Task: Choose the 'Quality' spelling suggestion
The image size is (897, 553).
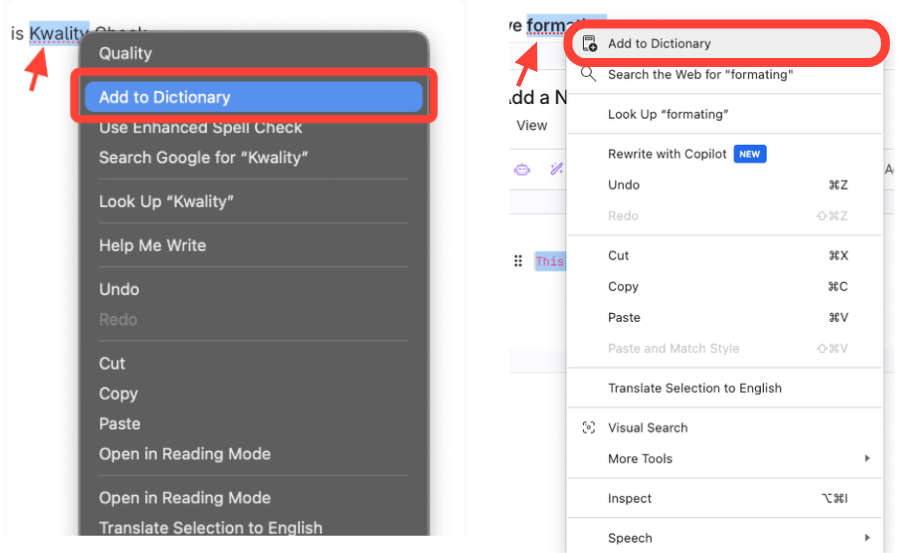Action: click(x=125, y=53)
